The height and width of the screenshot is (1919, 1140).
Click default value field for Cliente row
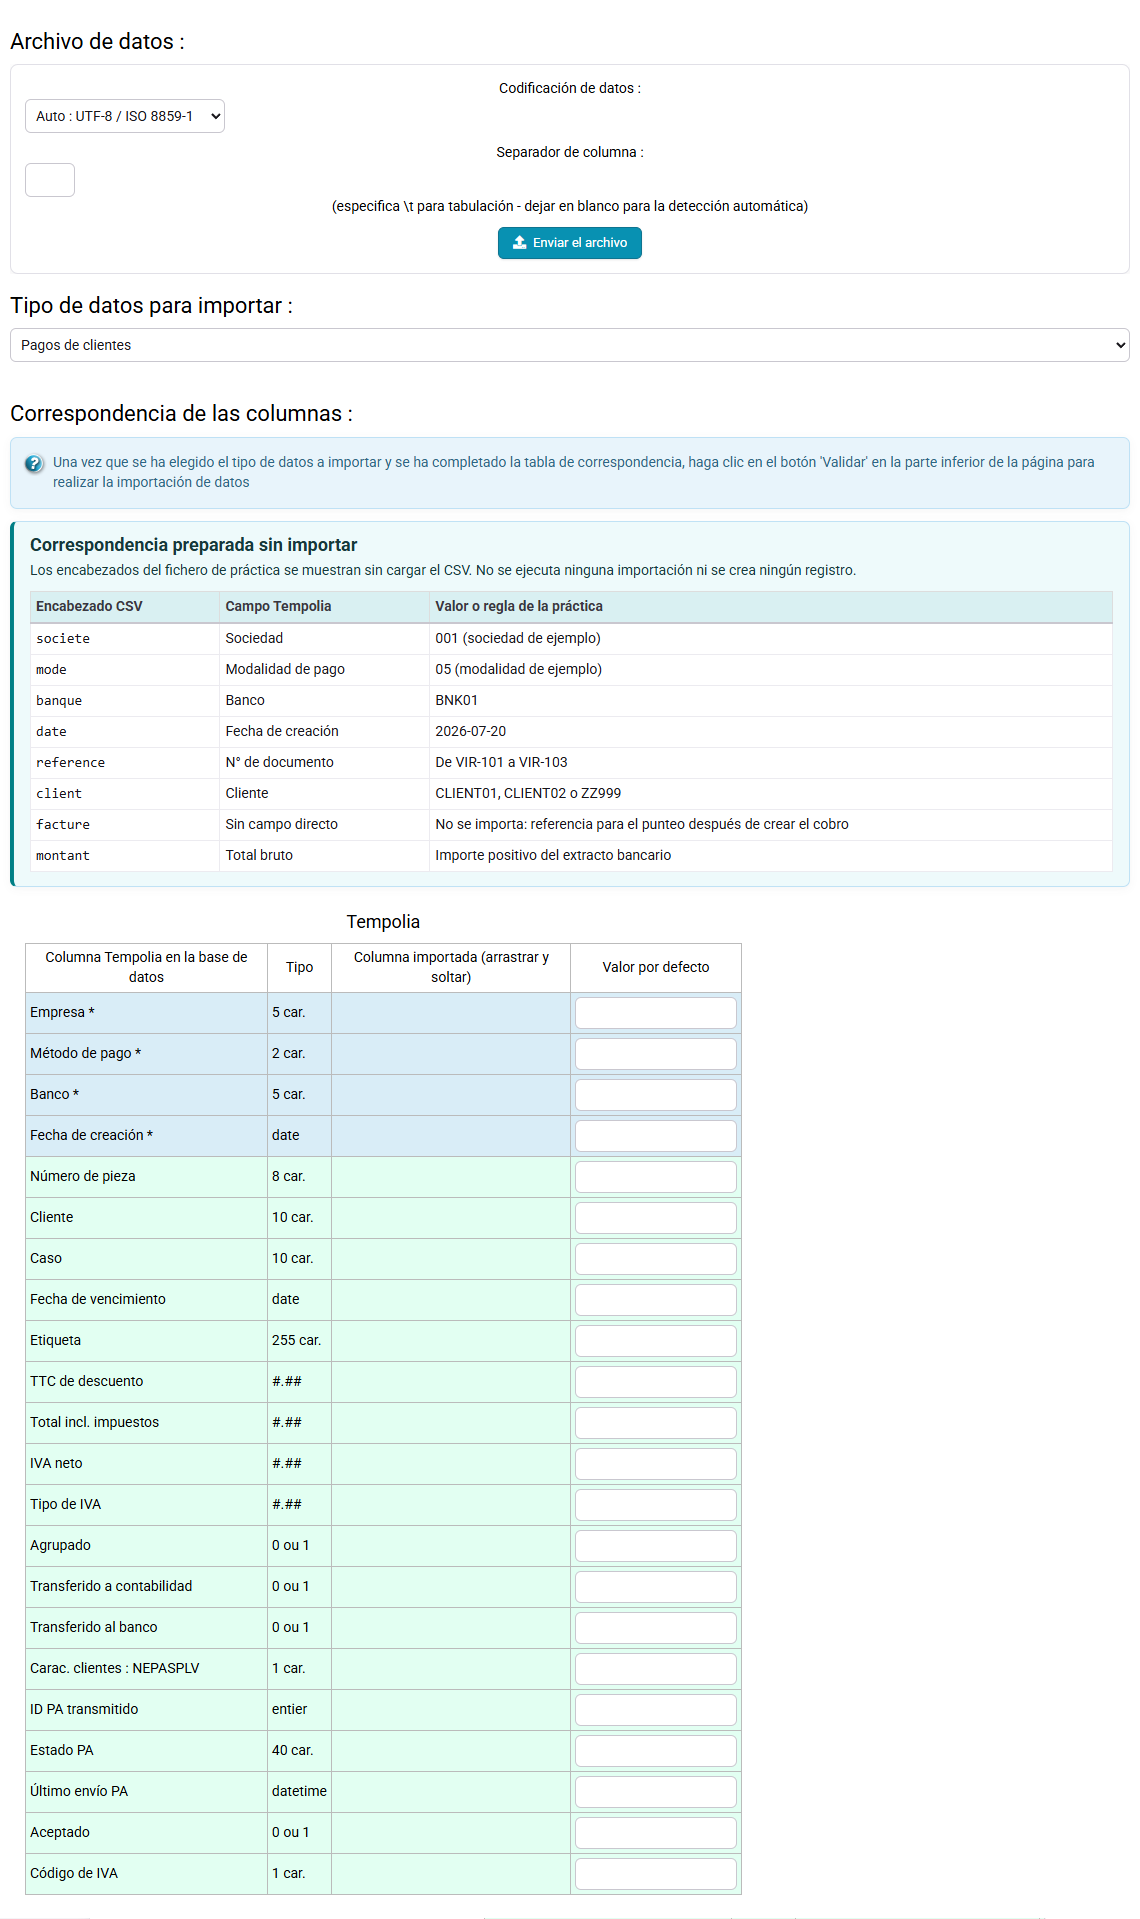pos(656,1218)
